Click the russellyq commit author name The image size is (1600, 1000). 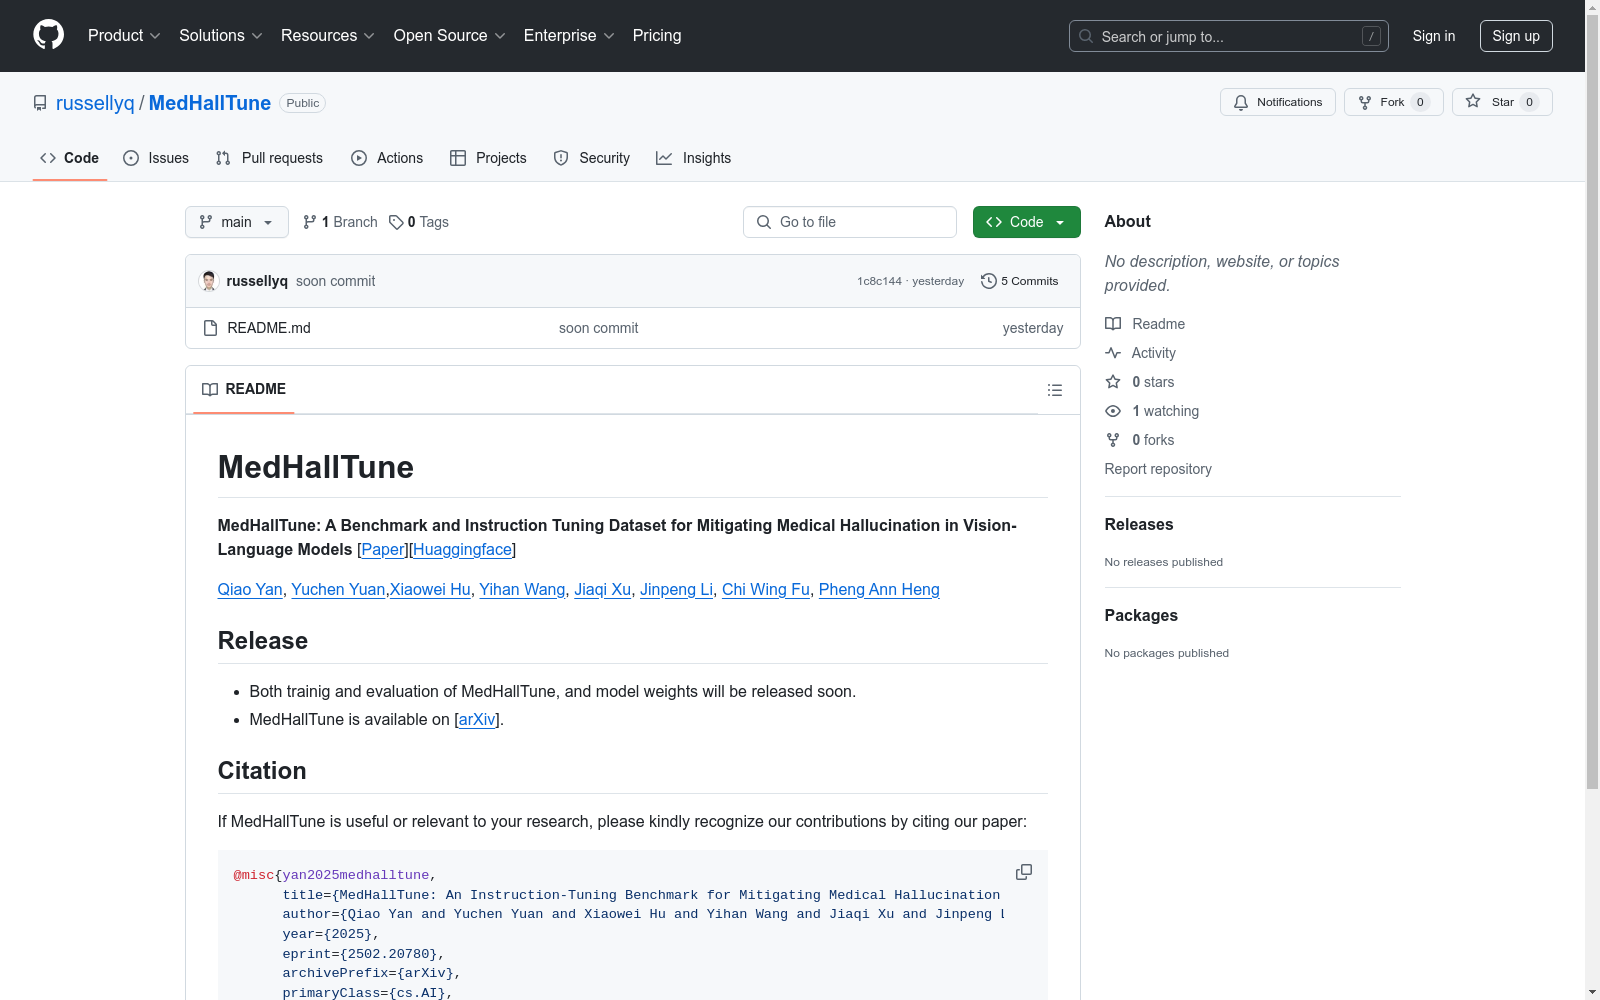257,281
